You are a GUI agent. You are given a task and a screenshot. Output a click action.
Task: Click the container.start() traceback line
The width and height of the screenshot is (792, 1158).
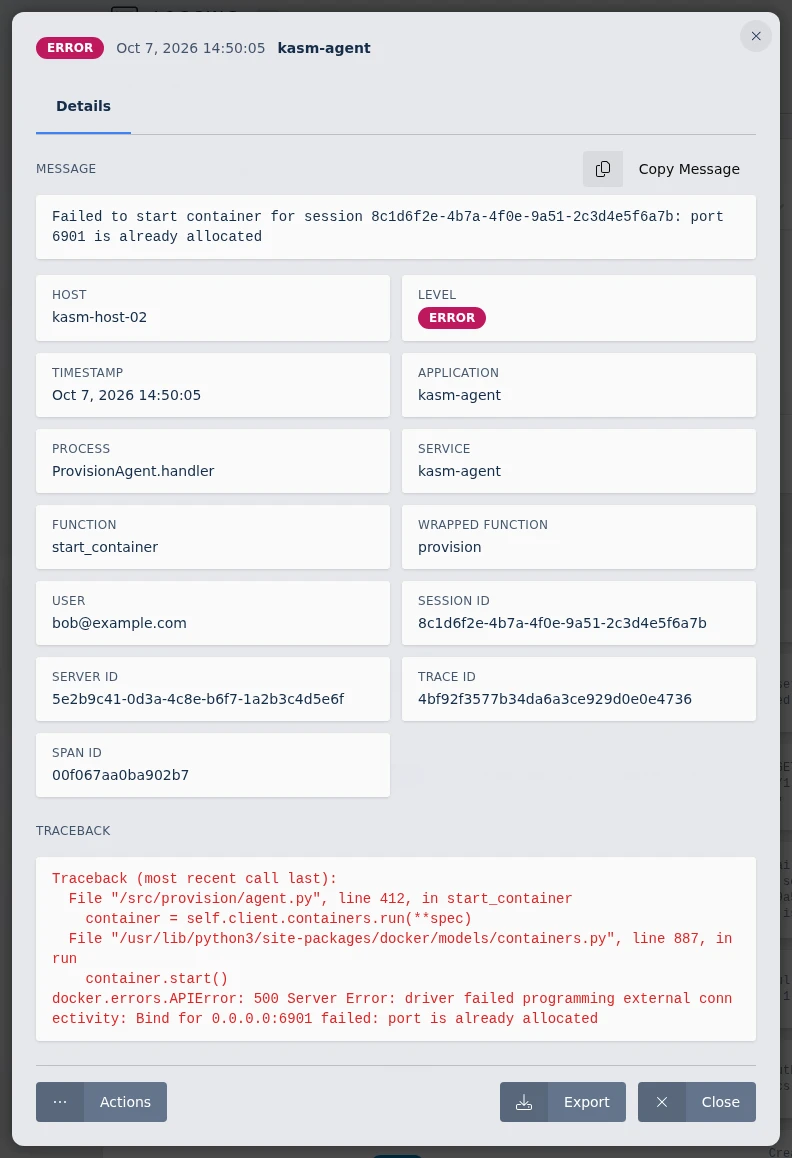pyautogui.click(x=157, y=979)
